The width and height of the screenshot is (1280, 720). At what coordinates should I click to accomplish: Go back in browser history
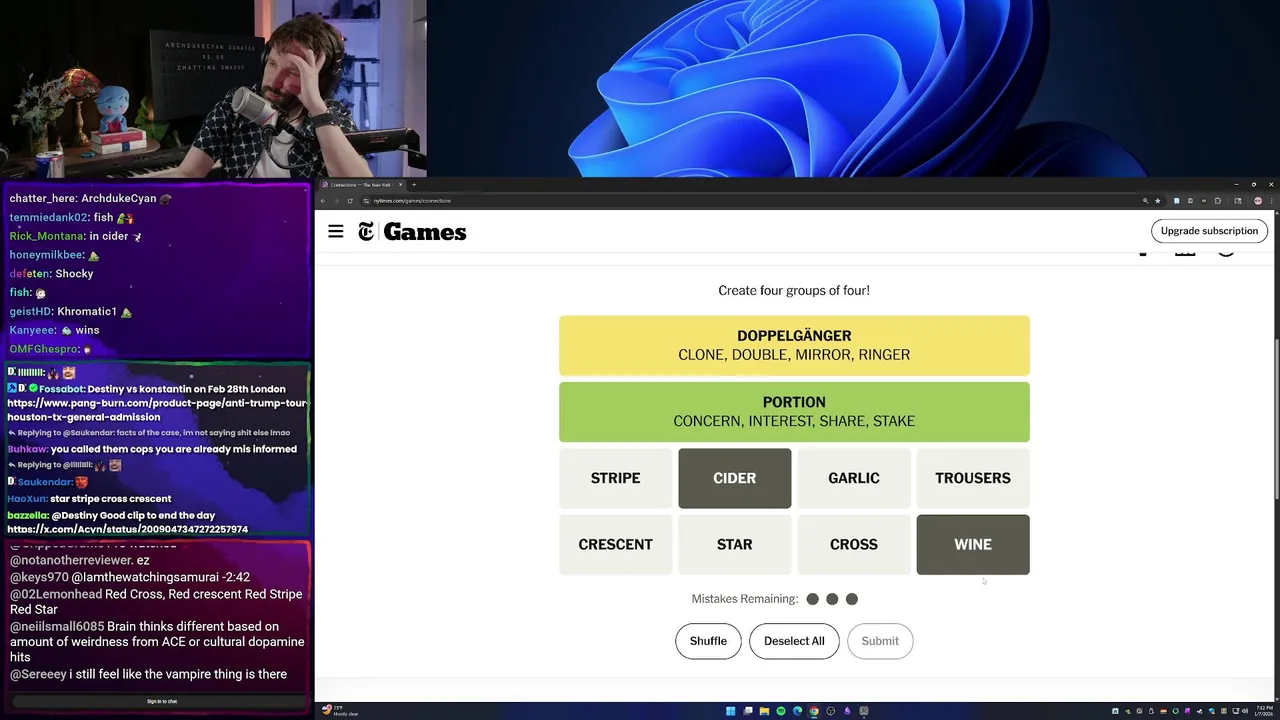[x=323, y=201]
